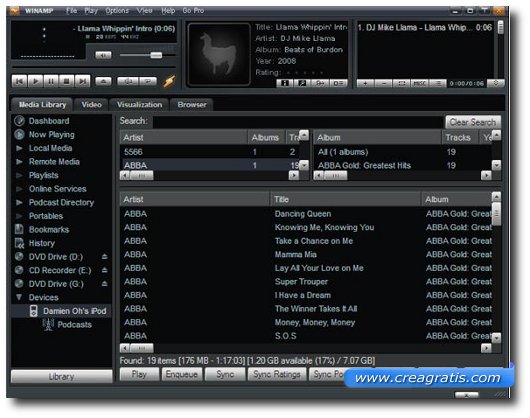Pause the current track
Screen dimensions: 530x418
(x=51, y=81)
